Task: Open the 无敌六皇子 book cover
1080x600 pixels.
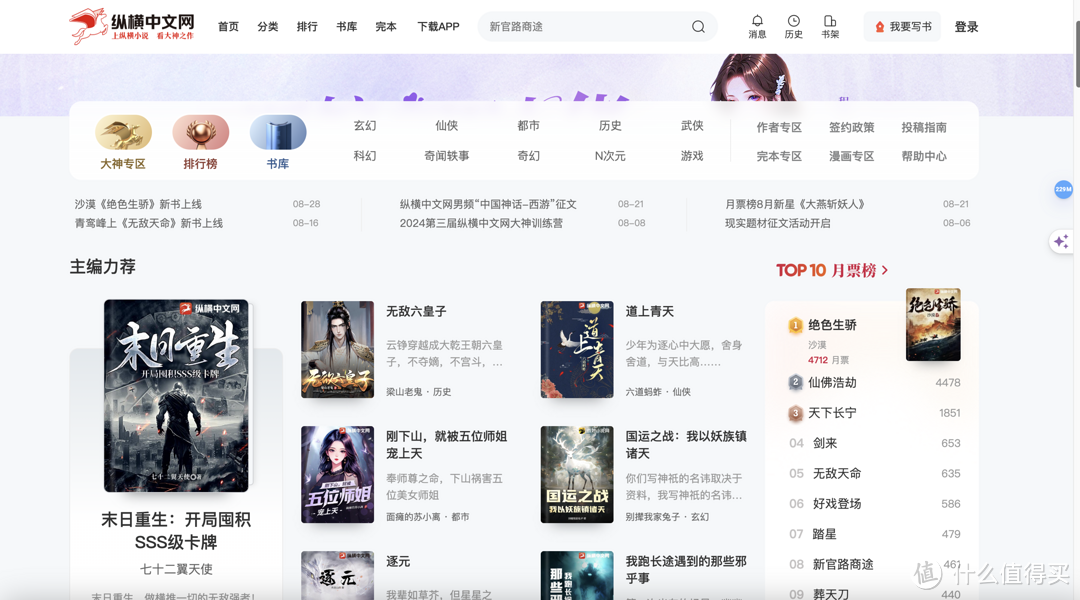Action: tap(338, 349)
